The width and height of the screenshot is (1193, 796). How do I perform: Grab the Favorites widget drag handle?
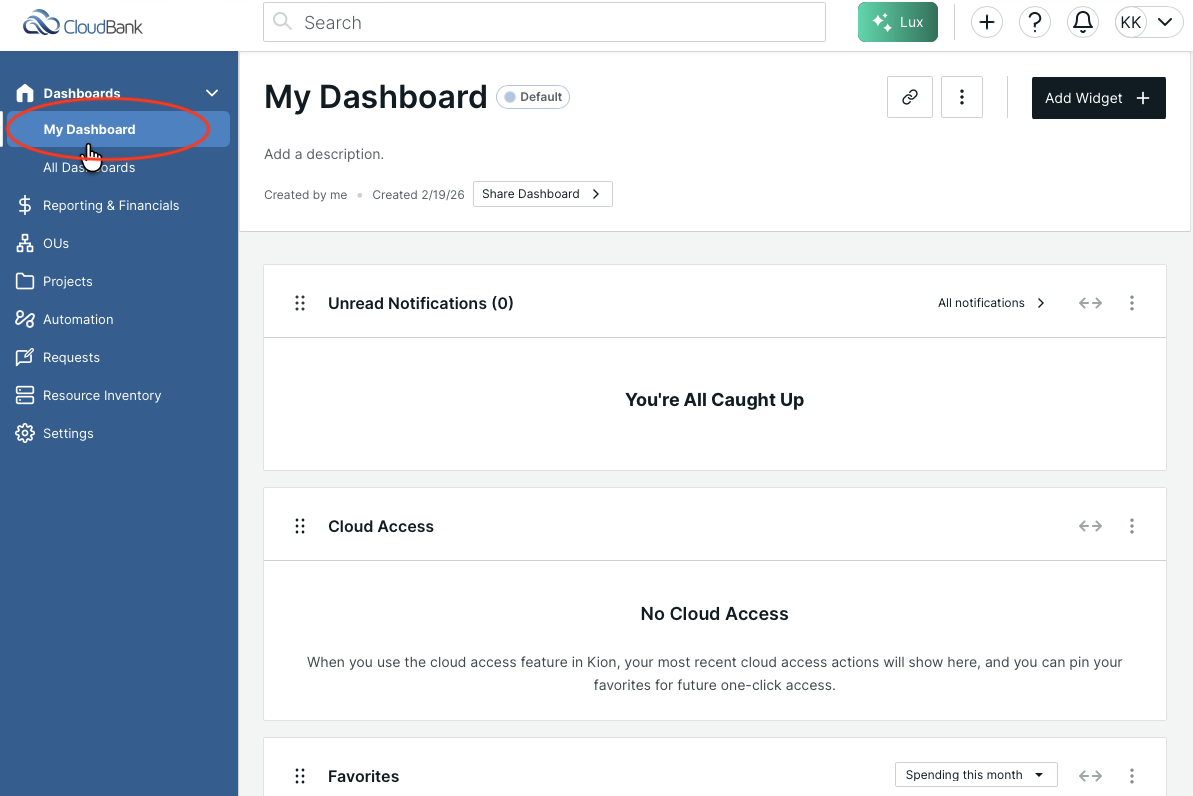300,775
